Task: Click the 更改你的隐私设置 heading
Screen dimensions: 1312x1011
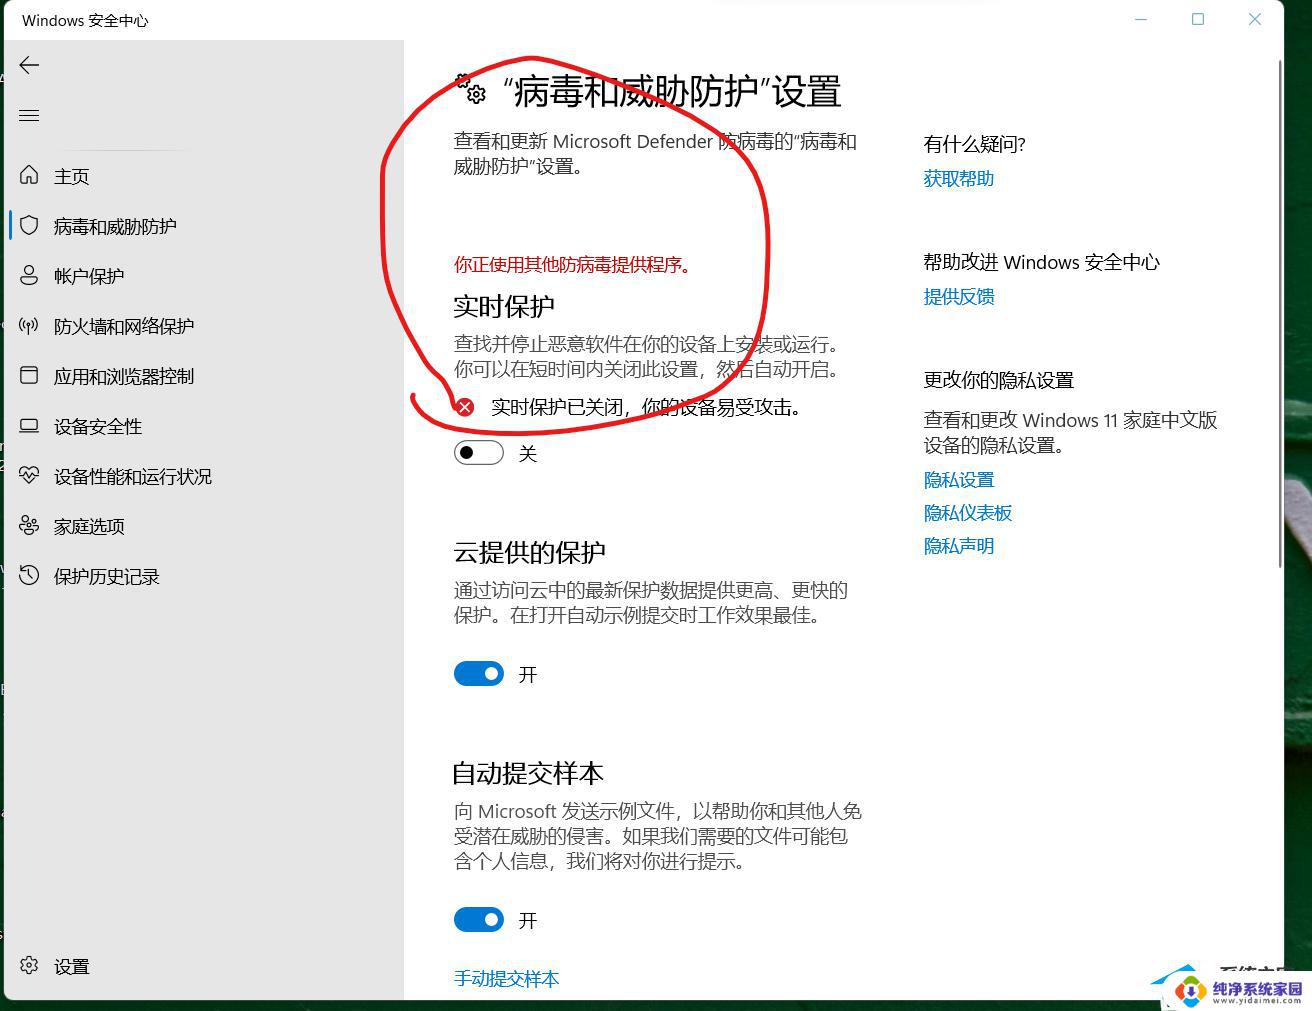Action: [999, 380]
